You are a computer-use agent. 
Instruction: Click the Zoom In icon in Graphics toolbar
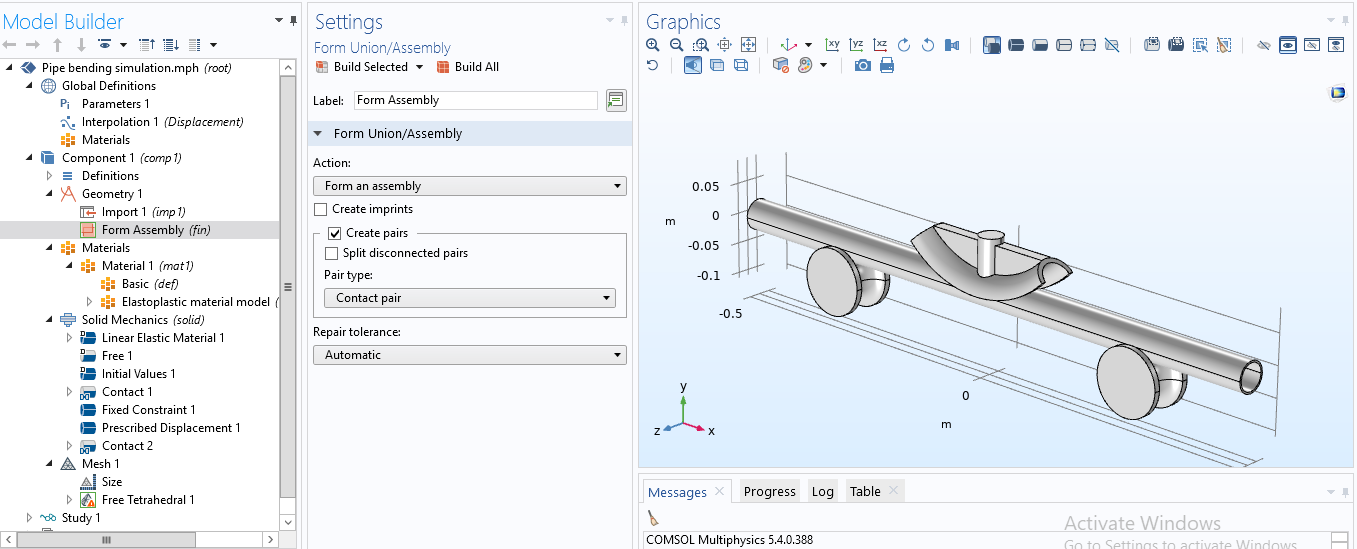[653, 45]
